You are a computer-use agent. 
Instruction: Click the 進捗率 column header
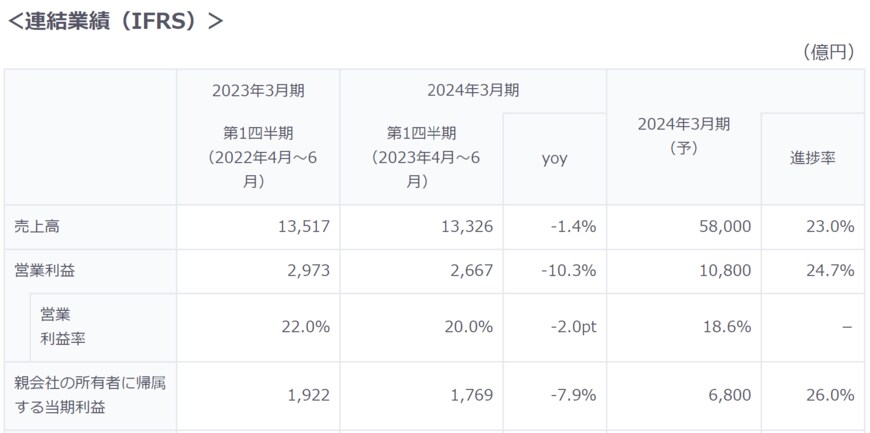pyautogui.click(x=812, y=158)
